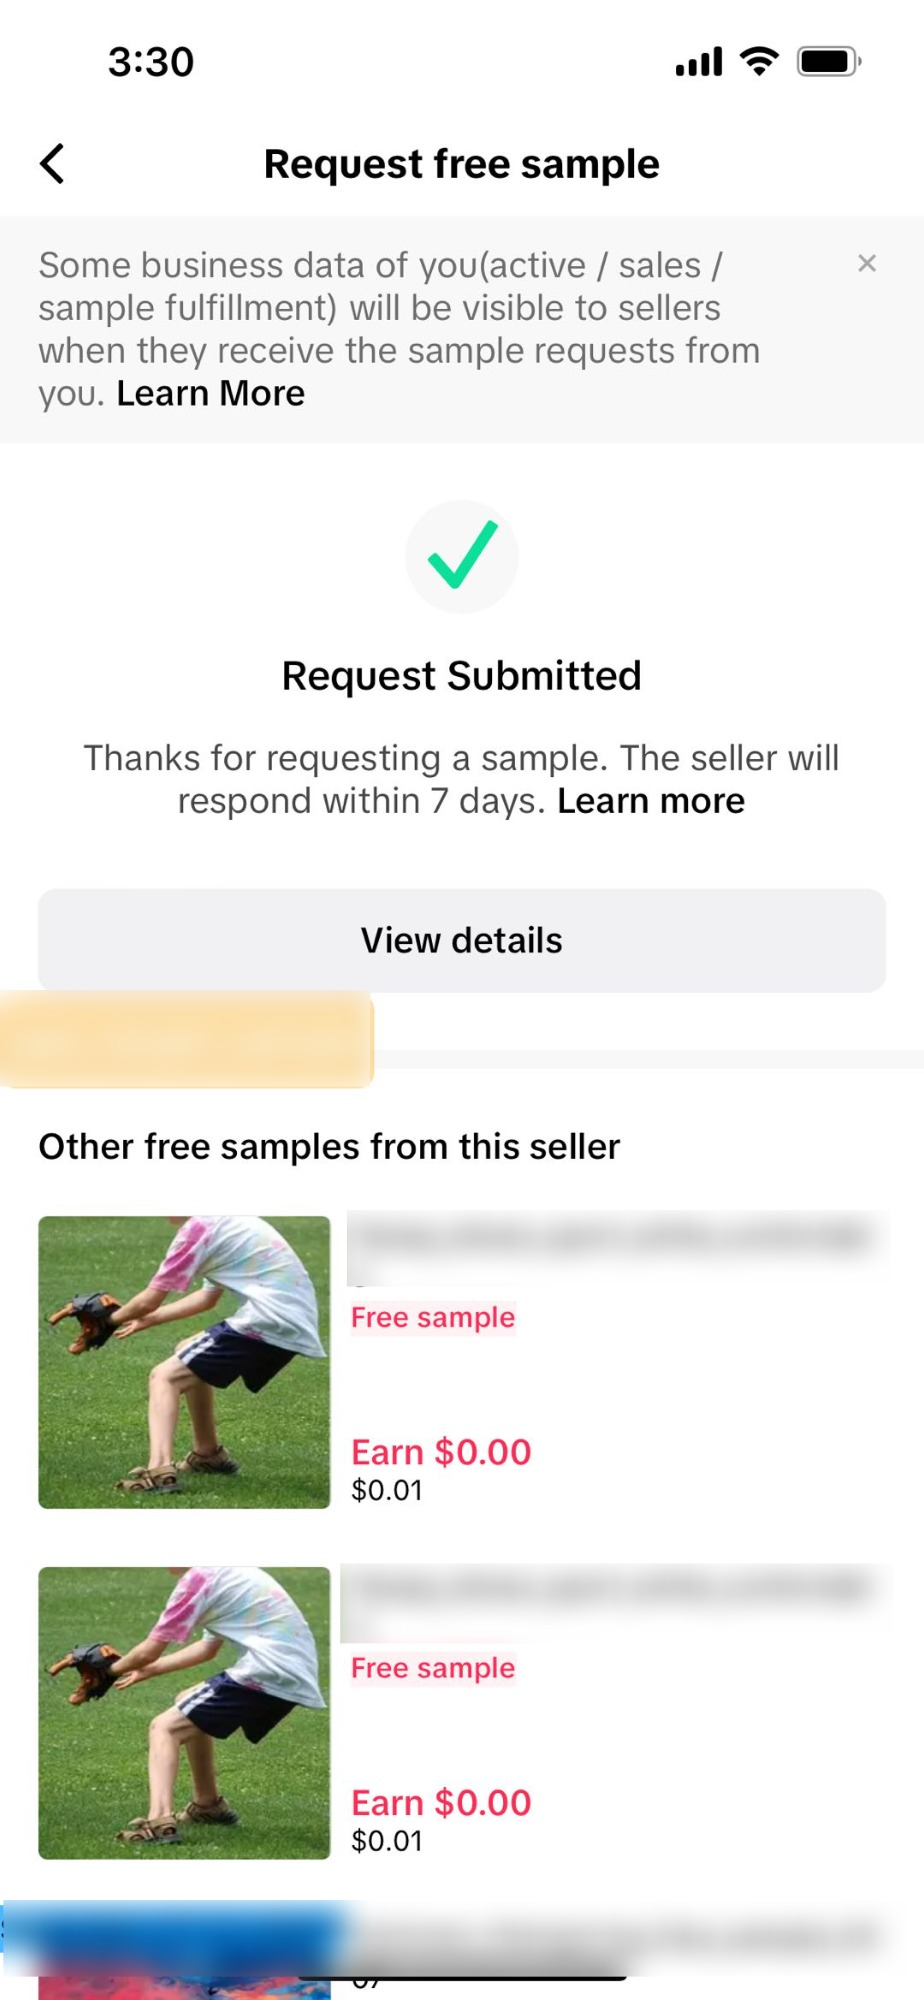Tap the Wi-Fi status icon
924x2000 pixels.
760,61
